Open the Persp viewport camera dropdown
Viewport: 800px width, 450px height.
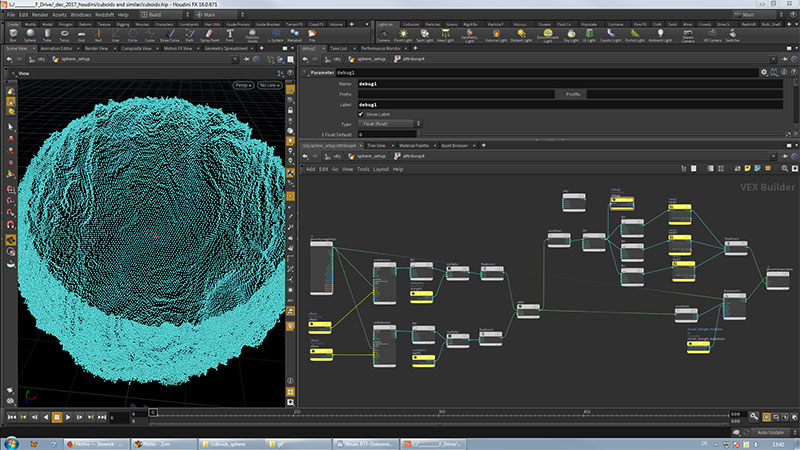point(243,85)
